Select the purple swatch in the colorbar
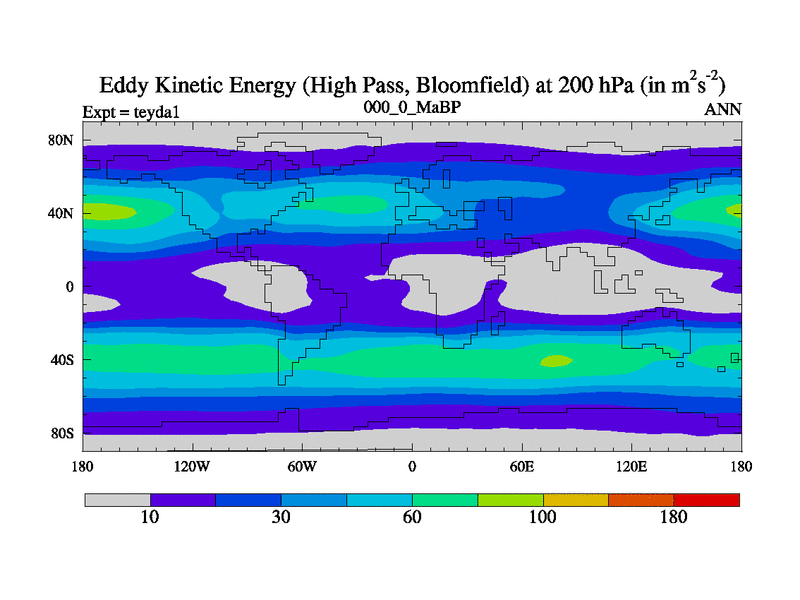The width and height of the screenshot is (800, 600). (183, 499)
